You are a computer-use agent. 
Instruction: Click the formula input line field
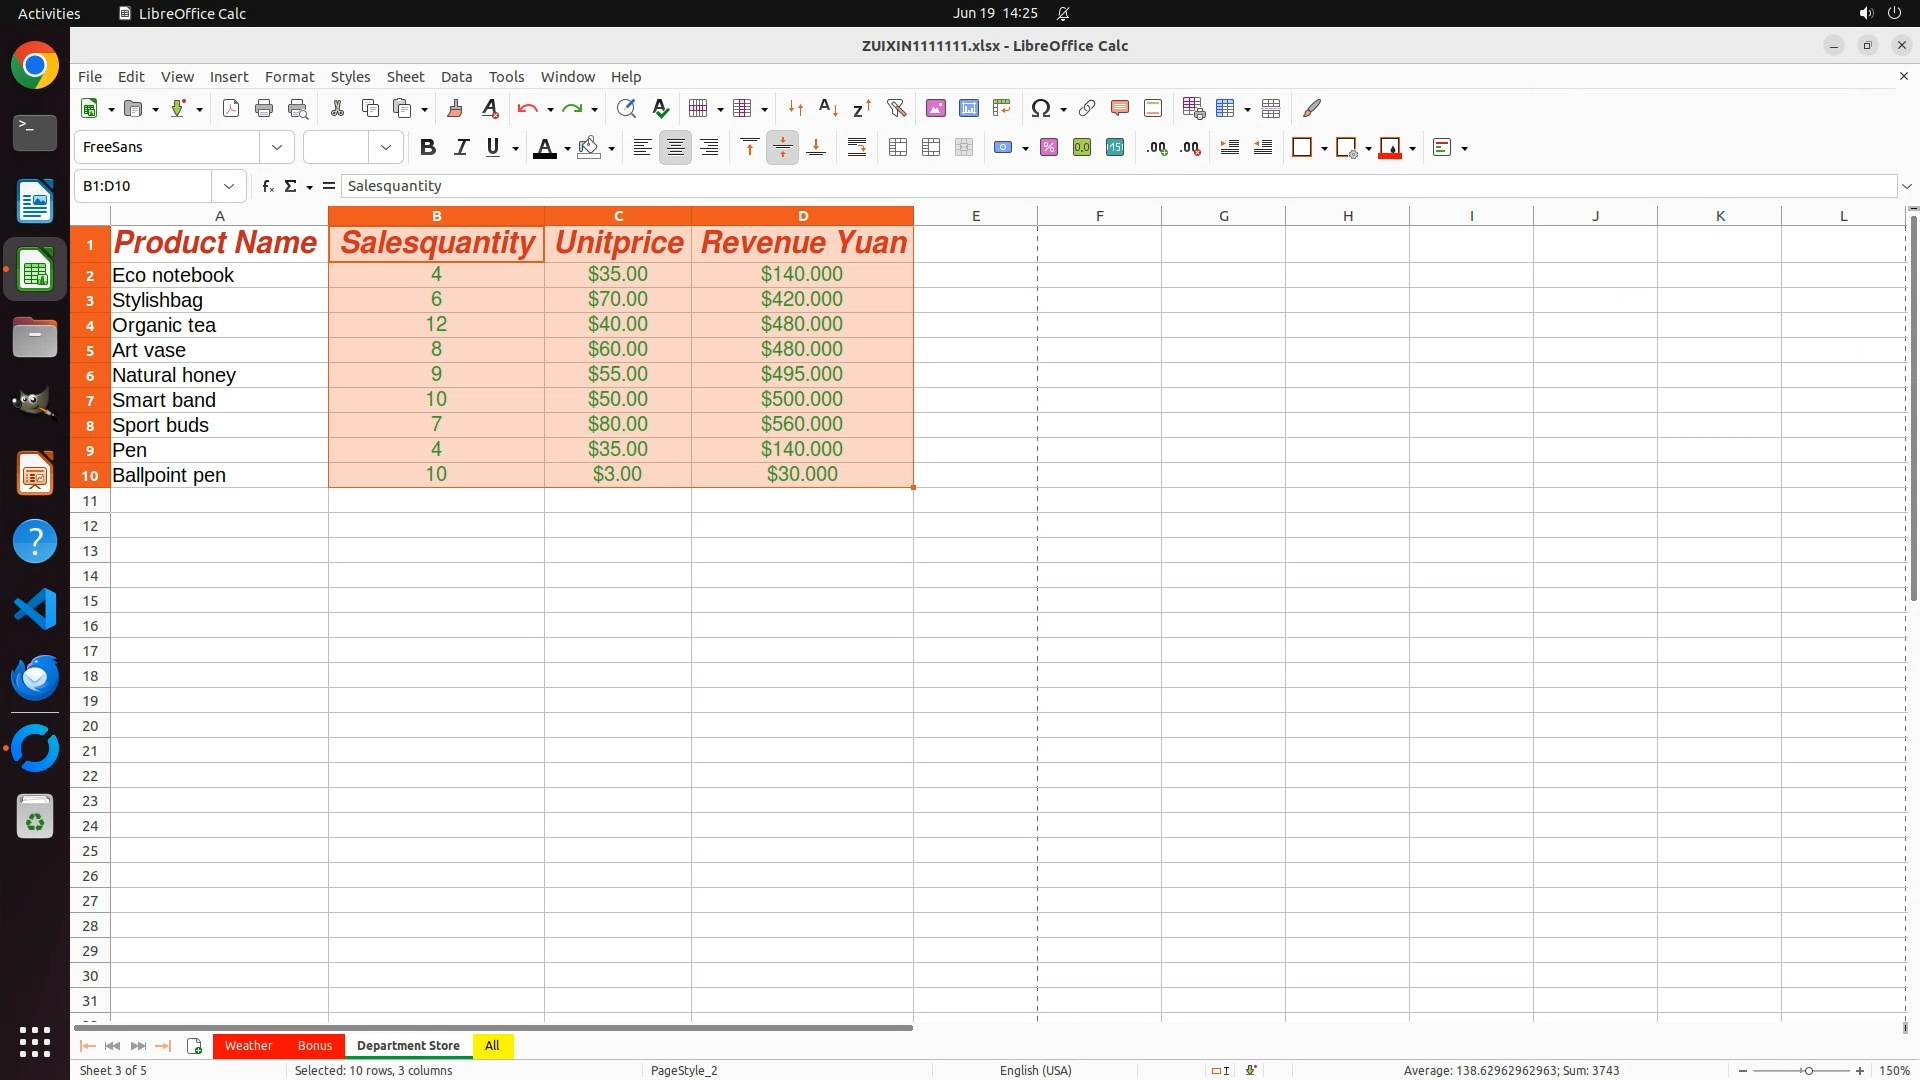tap(1100, 186)
